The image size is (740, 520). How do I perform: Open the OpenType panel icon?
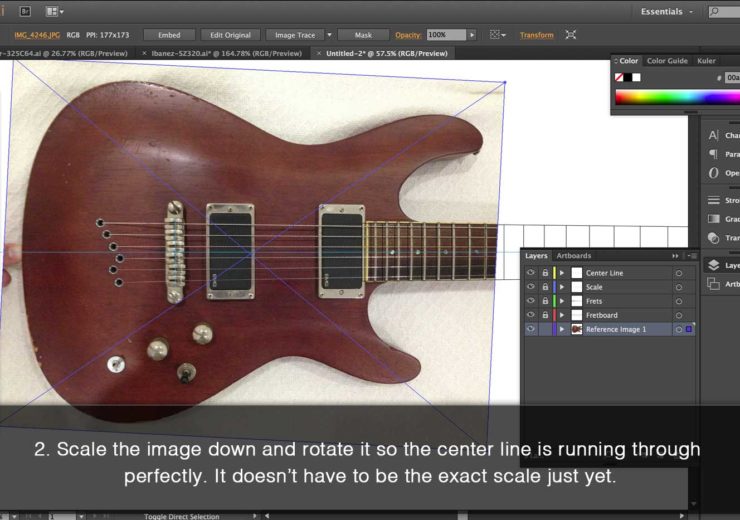point(714,173)
